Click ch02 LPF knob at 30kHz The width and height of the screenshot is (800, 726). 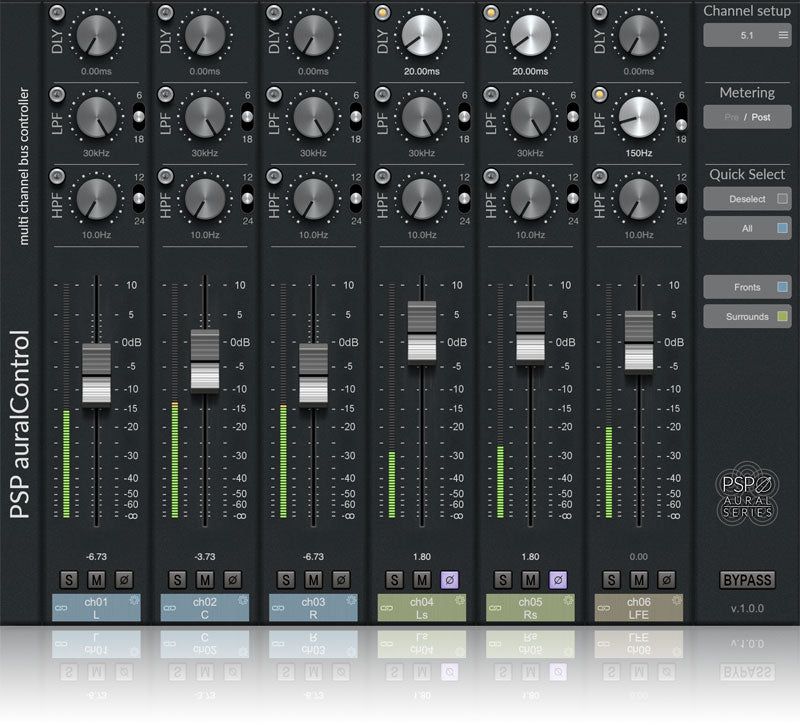coord(205,117)
